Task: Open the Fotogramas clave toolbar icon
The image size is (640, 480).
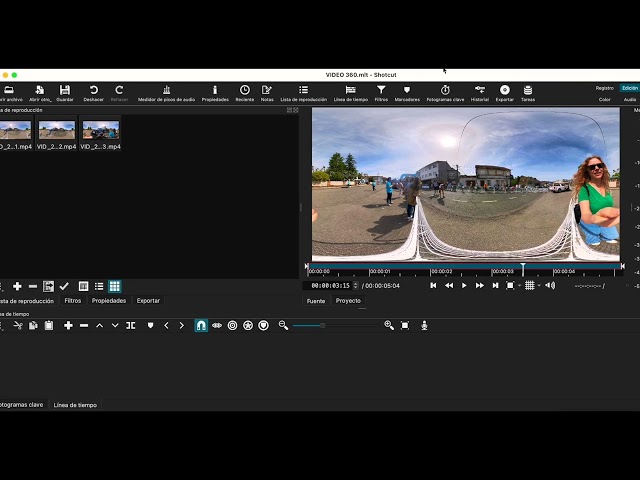Action: (x=445, y=93)
